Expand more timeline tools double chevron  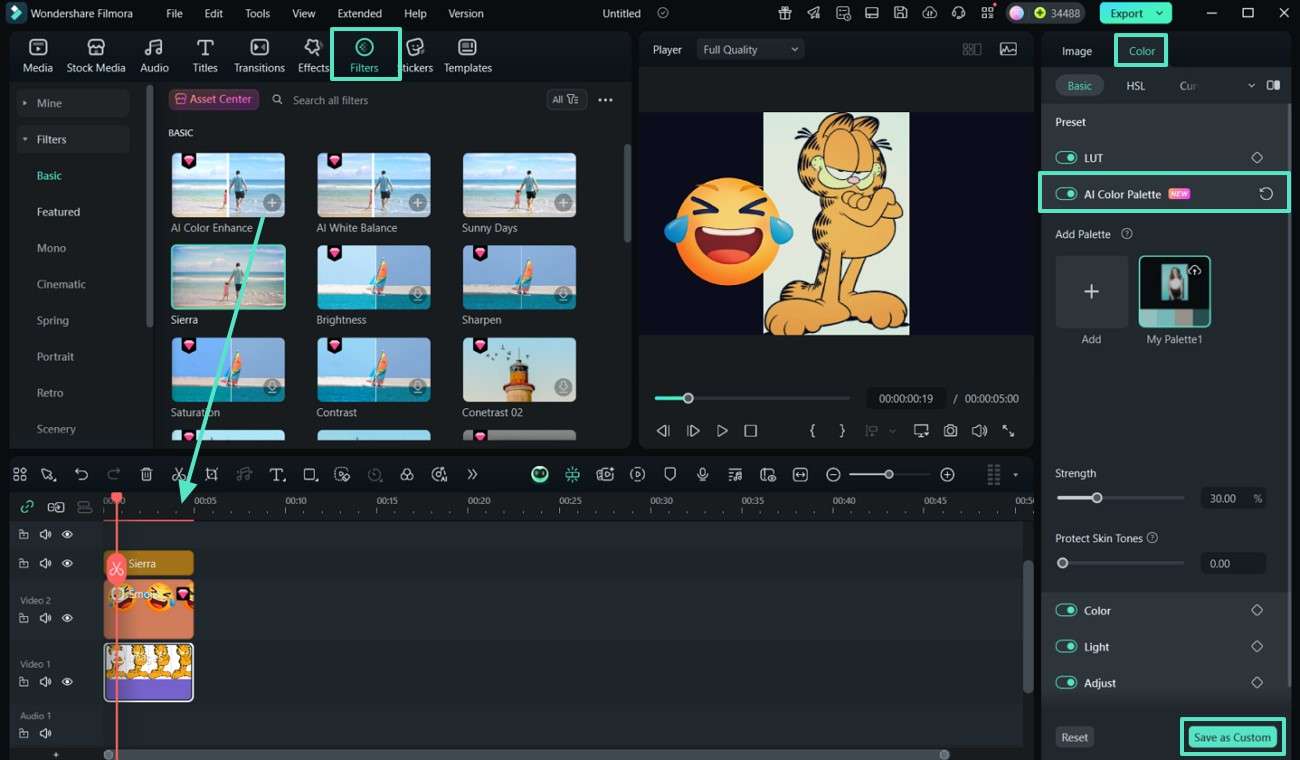472,474
